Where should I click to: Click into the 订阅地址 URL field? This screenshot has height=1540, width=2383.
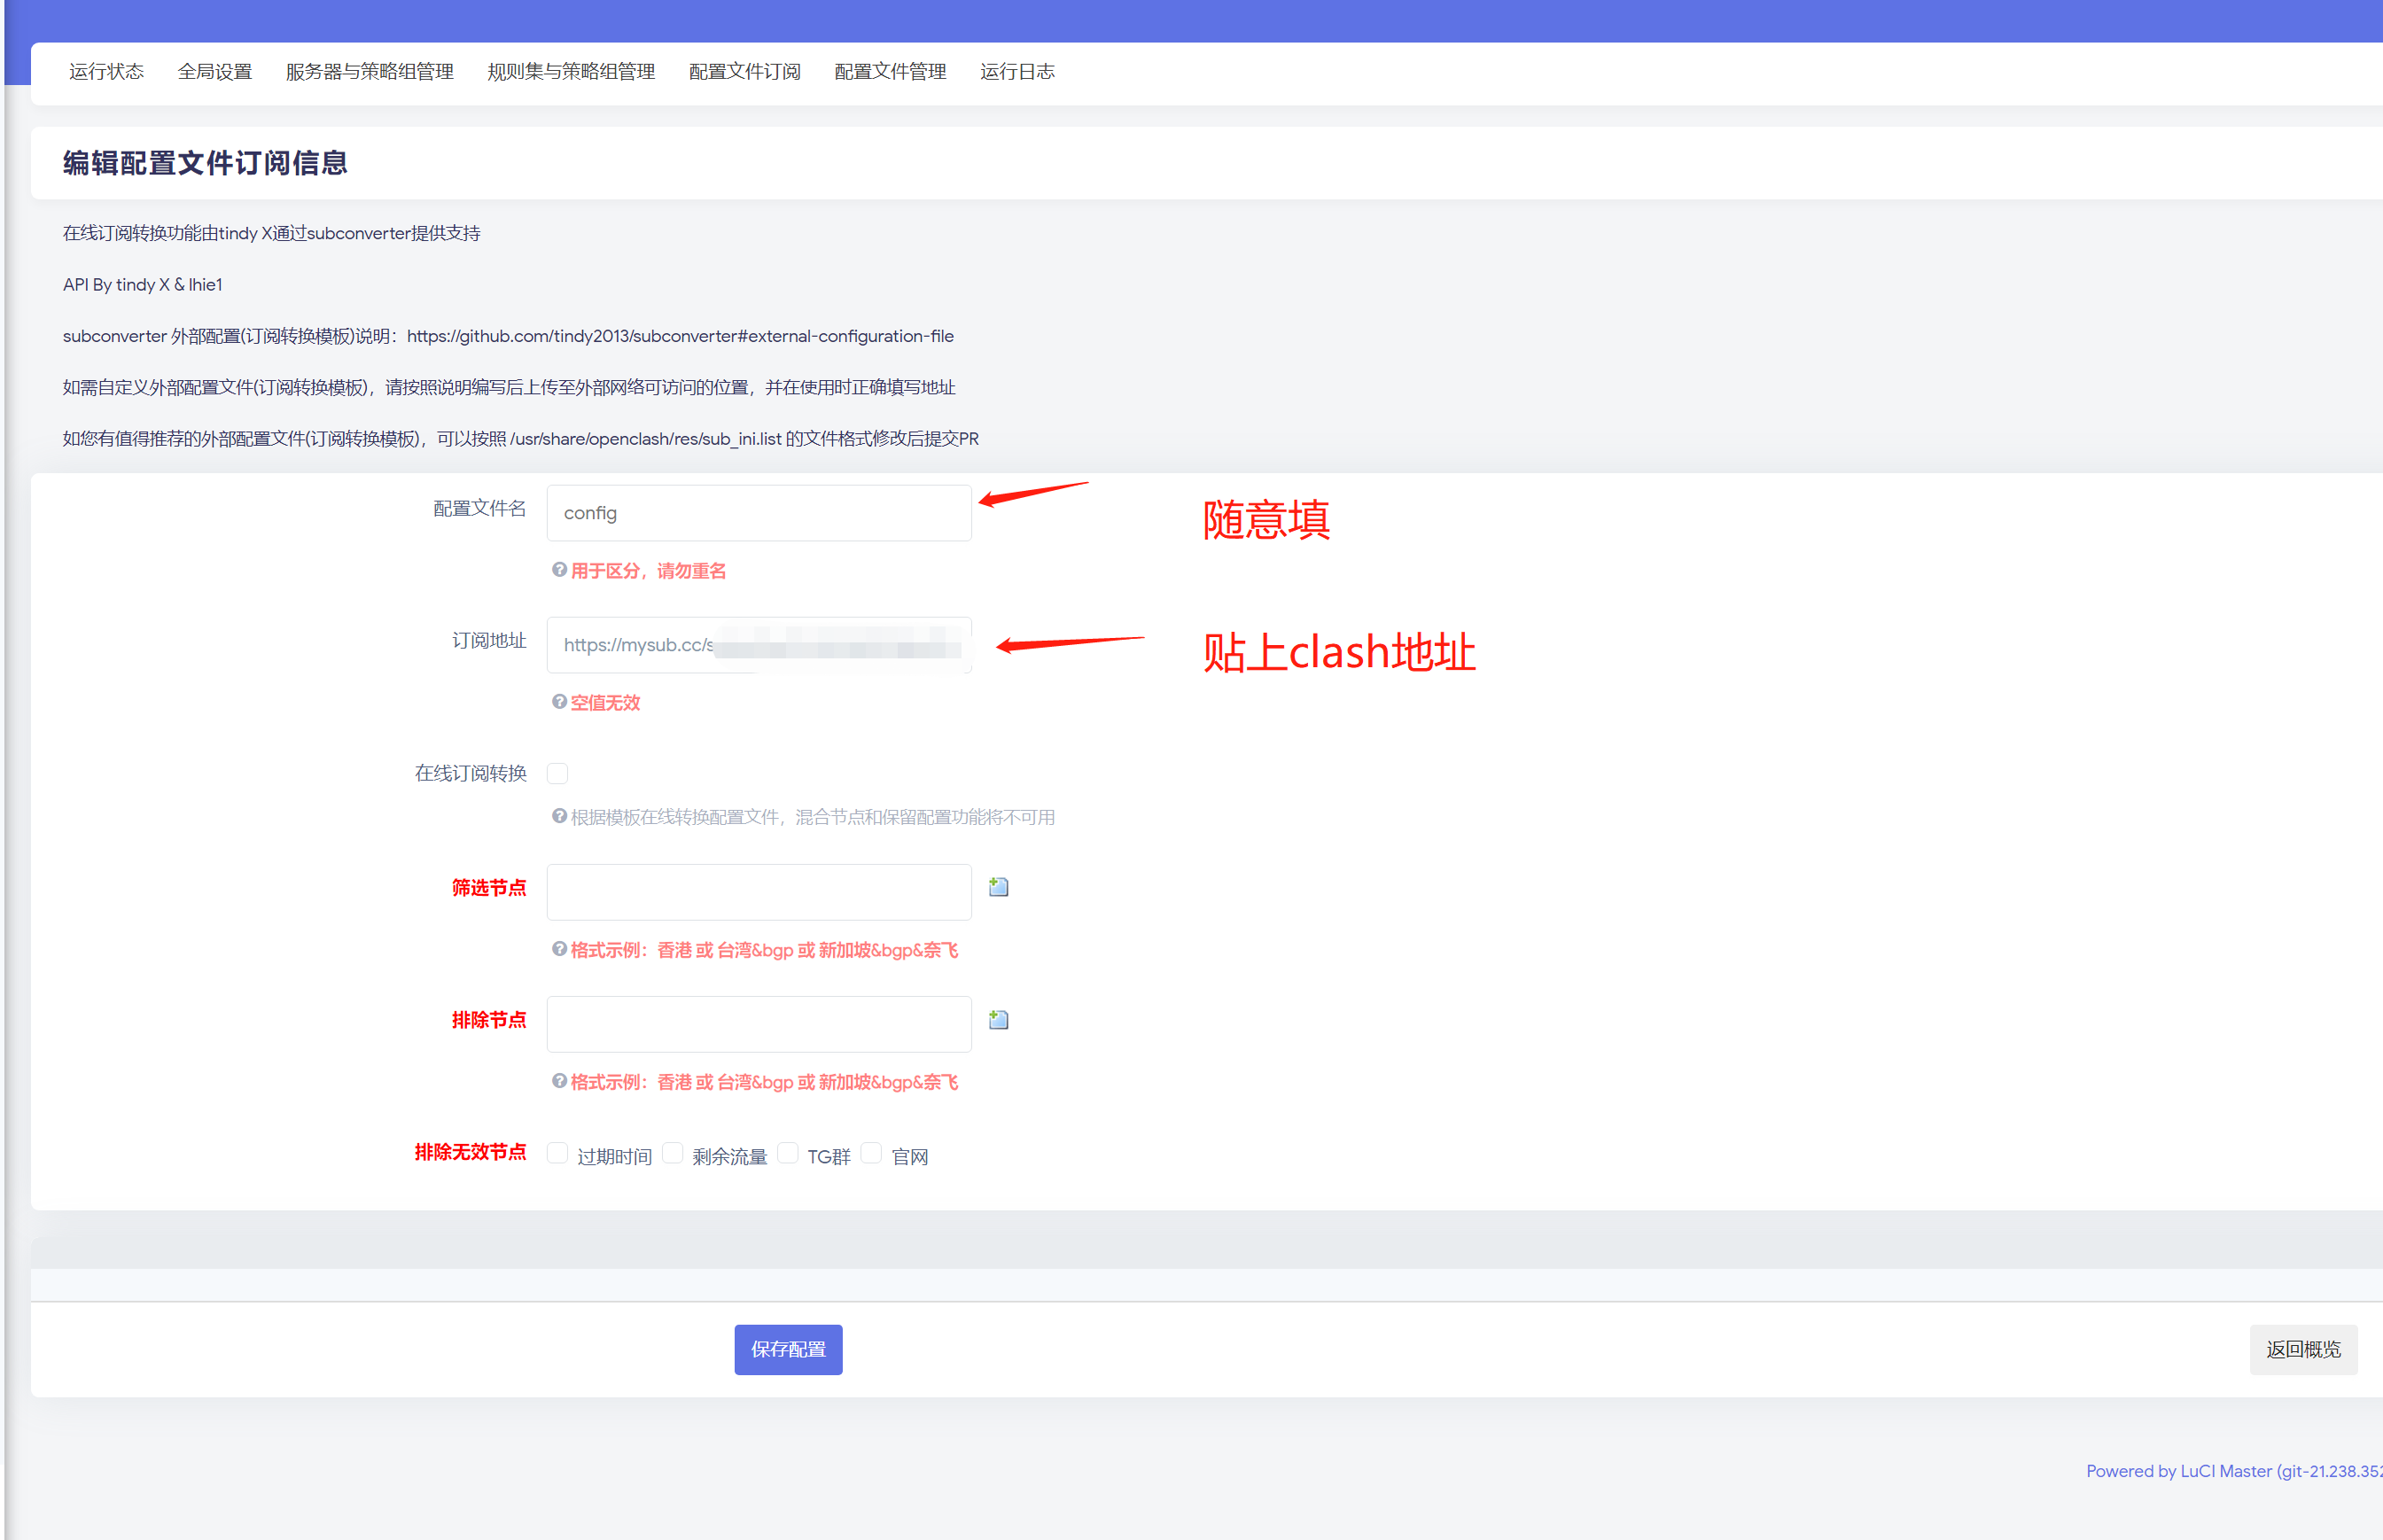pos(758,645)
